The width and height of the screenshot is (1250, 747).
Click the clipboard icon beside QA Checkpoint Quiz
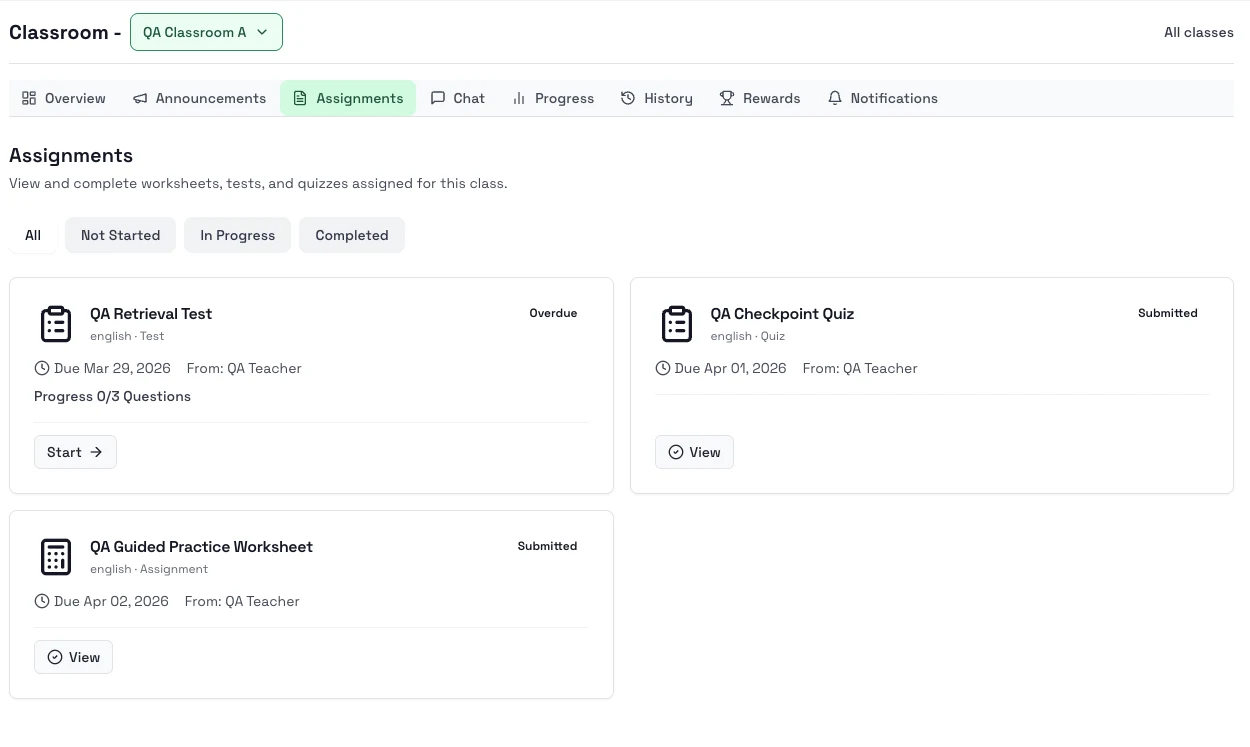[677, 324]
